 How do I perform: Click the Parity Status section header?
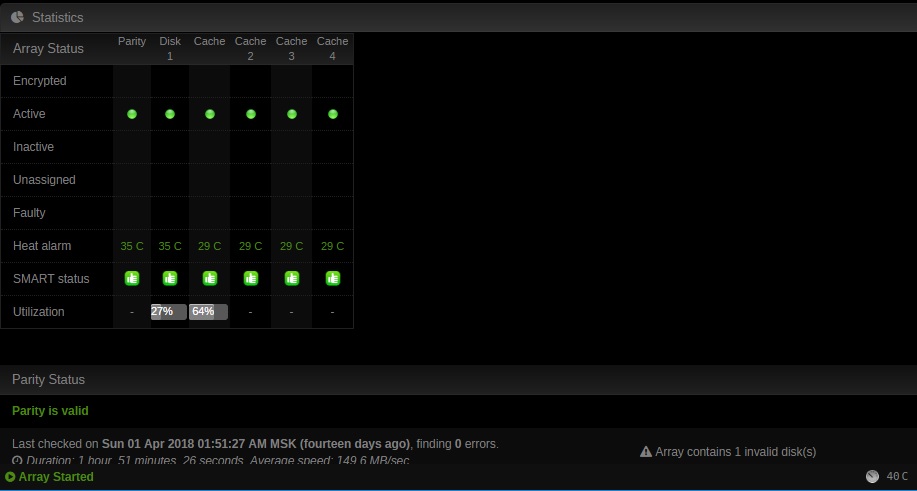[49, 380]
